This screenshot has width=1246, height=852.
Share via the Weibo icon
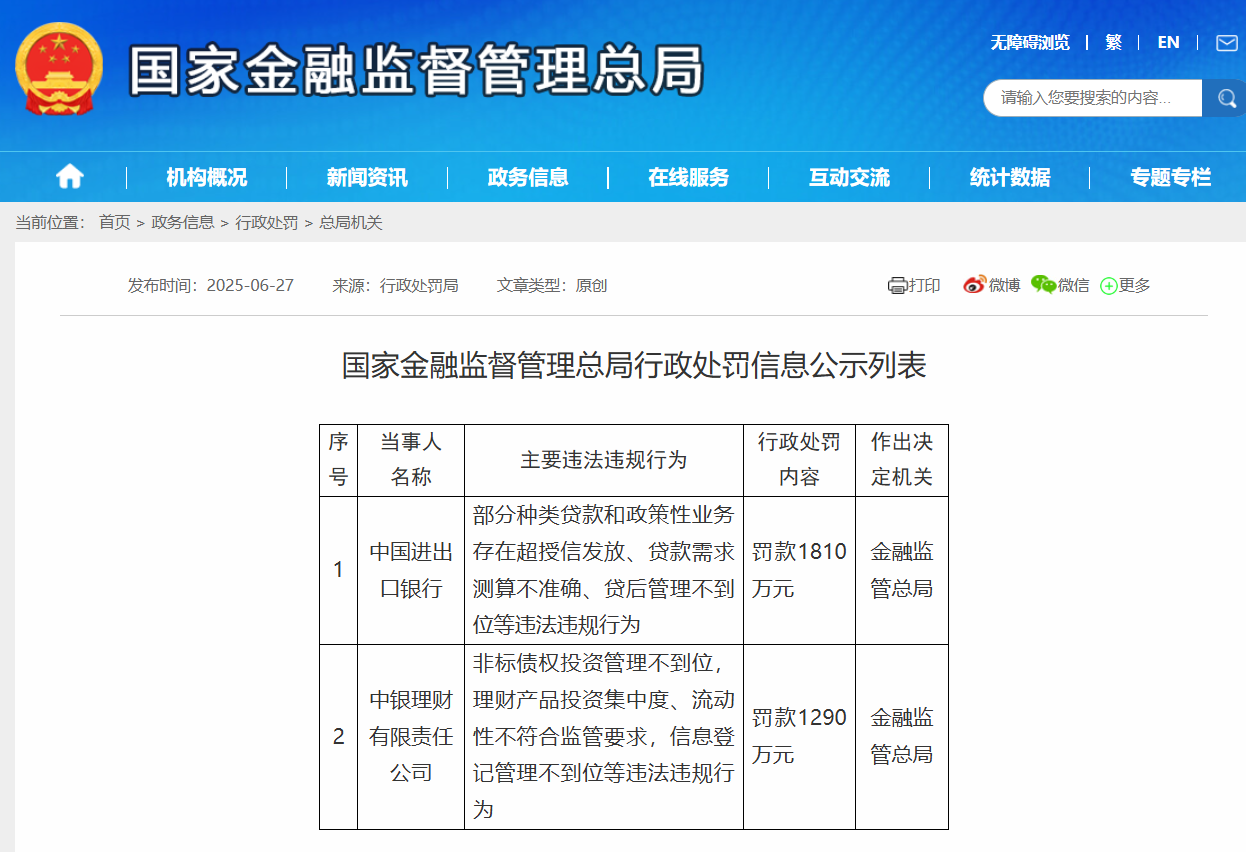(974, 285)
